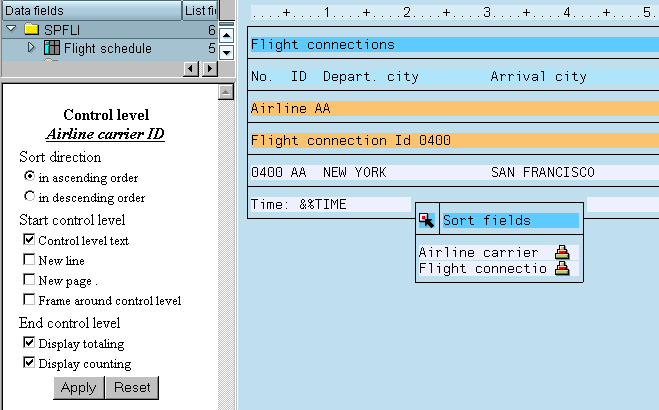Enable the New line checkbox
This screenshot has height=410, width=659.
pyautogui.click(x=29, y=260)
